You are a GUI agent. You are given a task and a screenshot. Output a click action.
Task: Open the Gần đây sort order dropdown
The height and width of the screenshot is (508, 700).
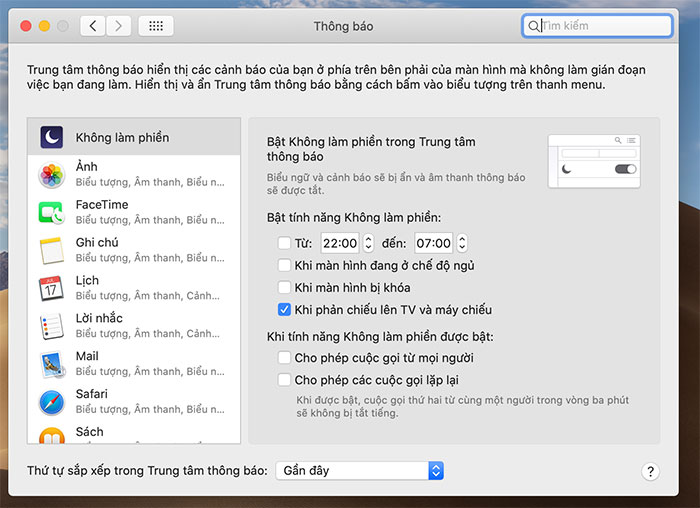360,471
